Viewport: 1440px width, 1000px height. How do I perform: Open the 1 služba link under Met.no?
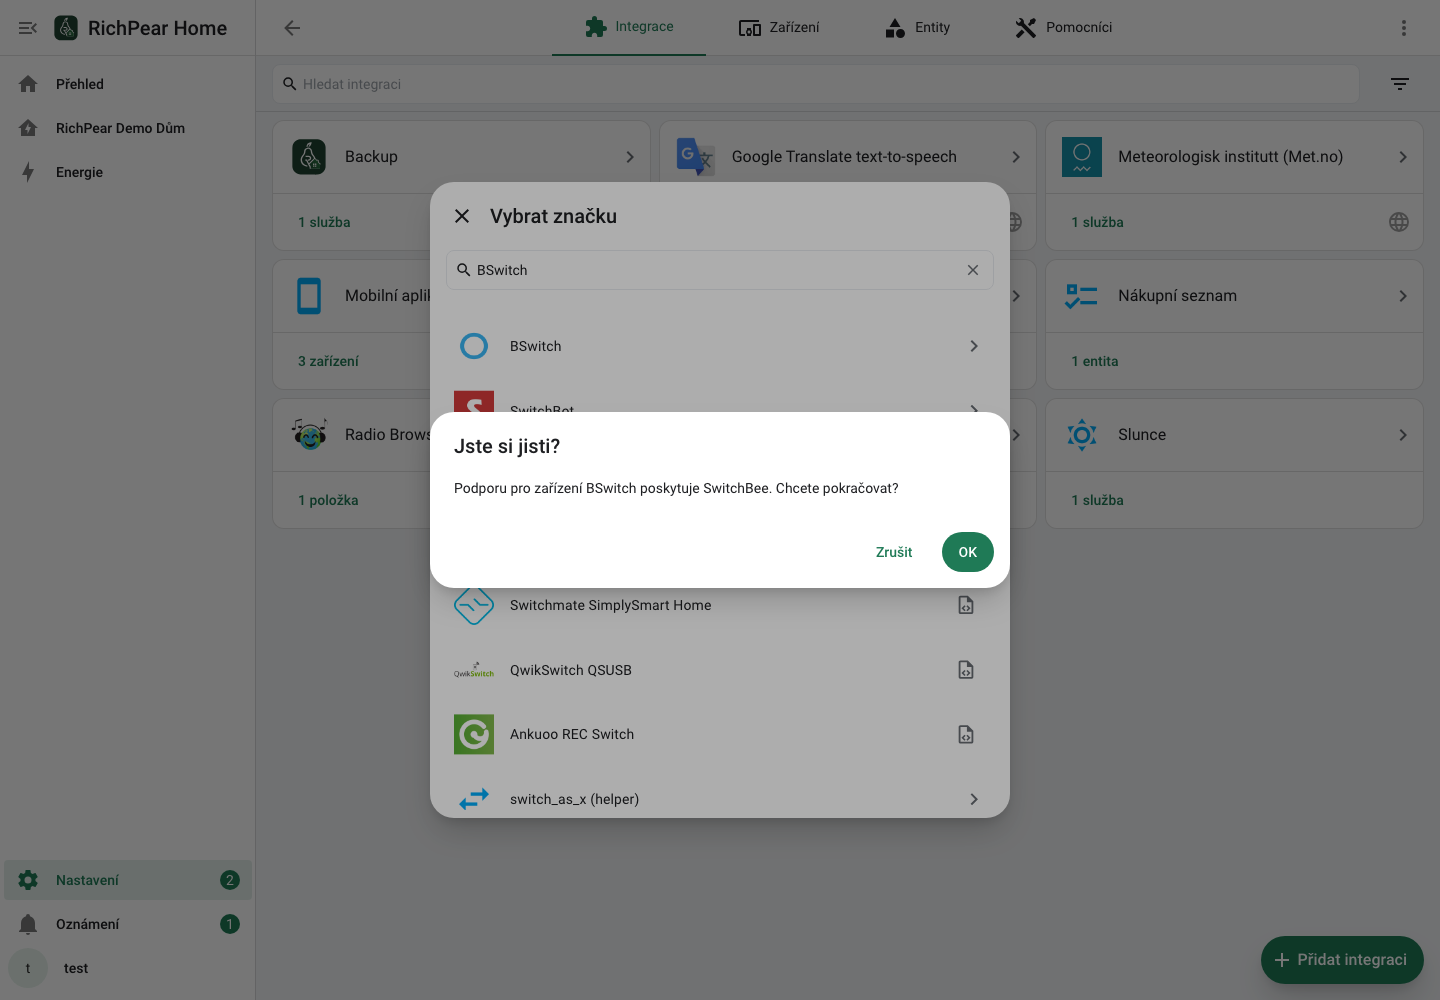point(1097,222)
